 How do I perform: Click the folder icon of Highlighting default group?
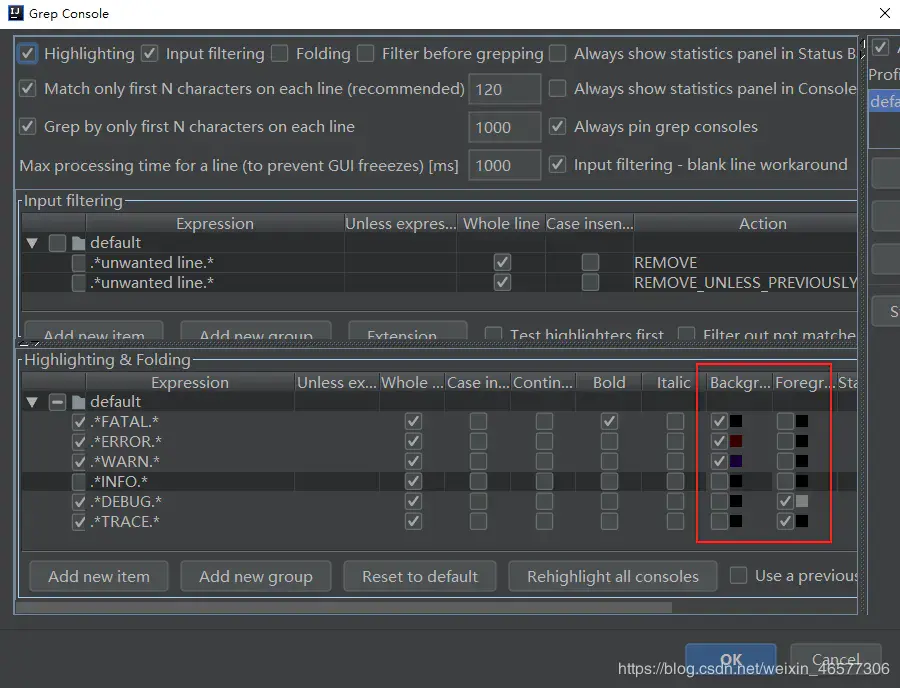(79, 402)
